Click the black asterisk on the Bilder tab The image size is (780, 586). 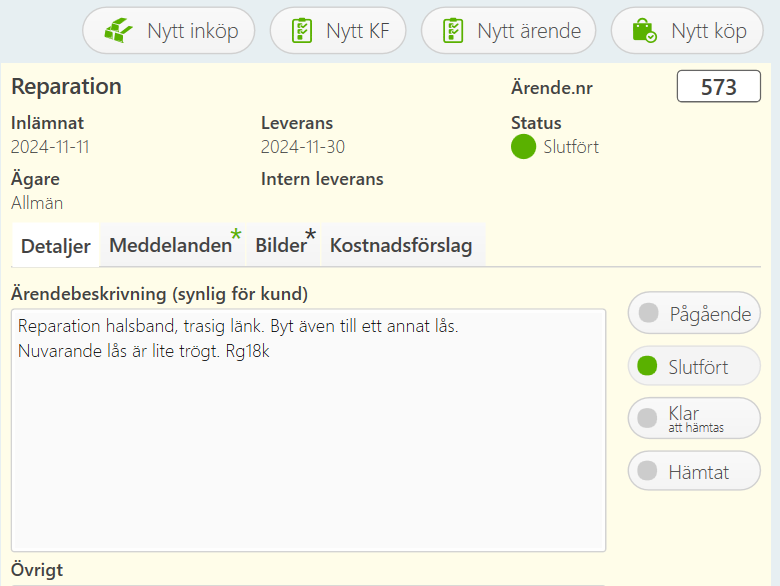point(310,234)
